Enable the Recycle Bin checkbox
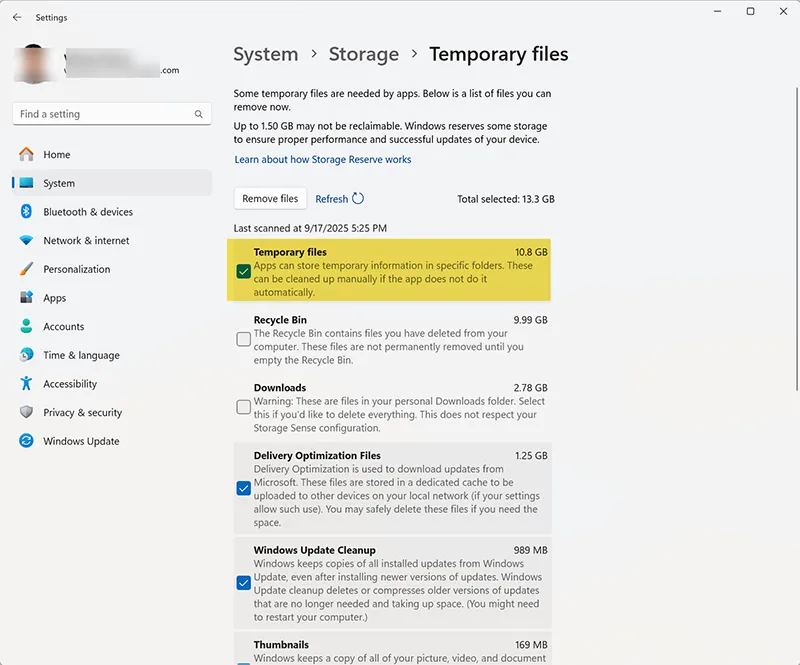 pyautogui.click(x=243, y=340)
